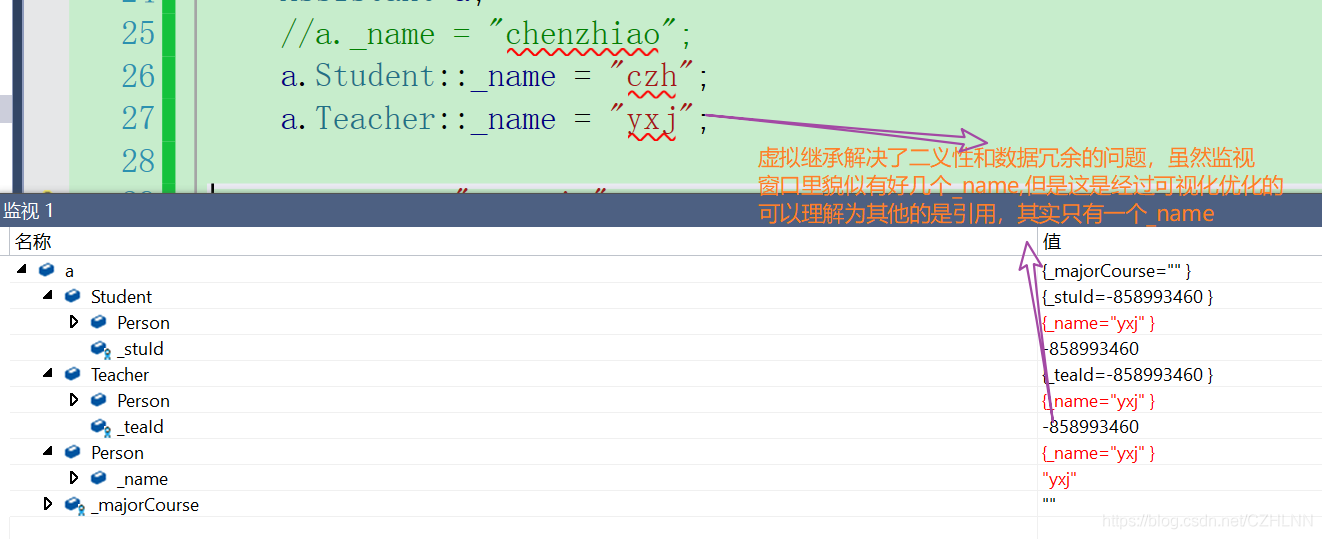The height and width of the screenshot is (539, 1322).
Task: Click the 名称 column header
Action: click(33, 242)
